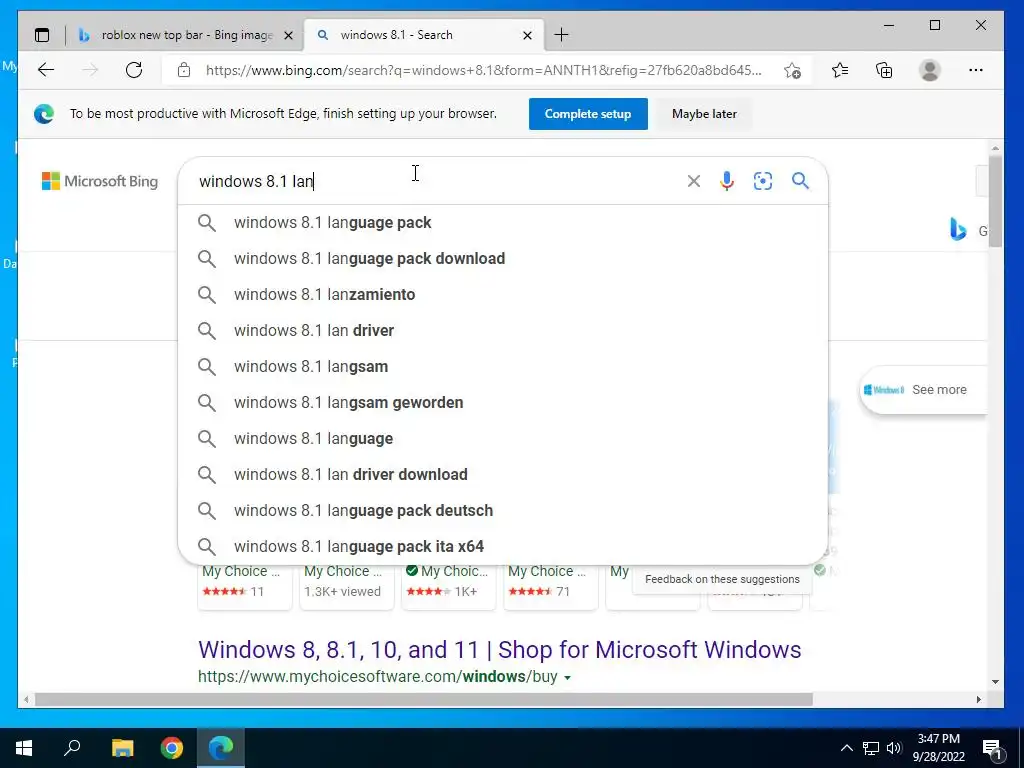Screen dimensions: 1024x768
Task: Click the vertical page scrollbar
Action: pyautogui.click(x=995, y=201)
